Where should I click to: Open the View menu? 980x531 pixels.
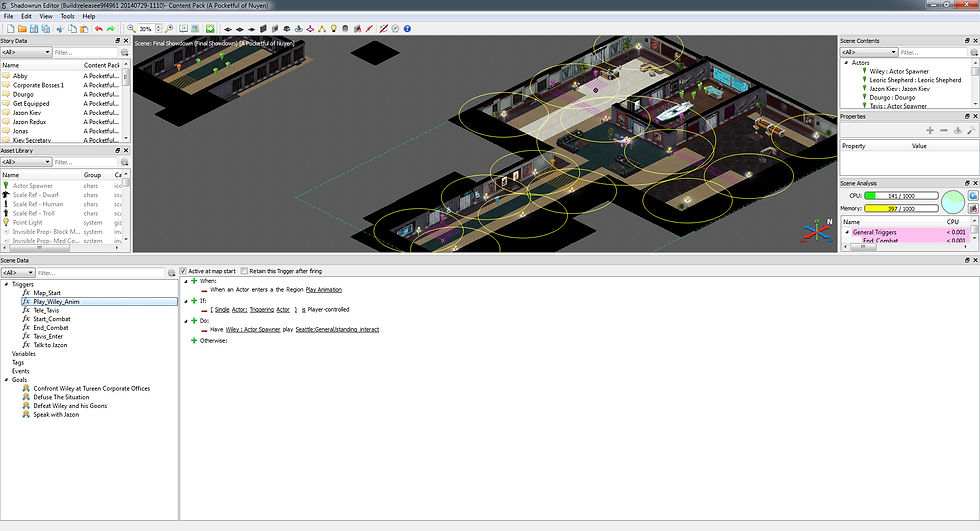click(46, 16)
